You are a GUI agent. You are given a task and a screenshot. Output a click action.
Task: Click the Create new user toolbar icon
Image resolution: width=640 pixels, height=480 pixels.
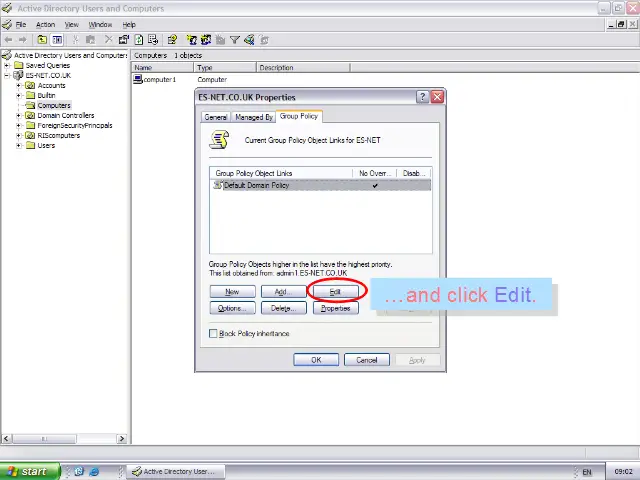pyautogui.click(x=191, y=40)
